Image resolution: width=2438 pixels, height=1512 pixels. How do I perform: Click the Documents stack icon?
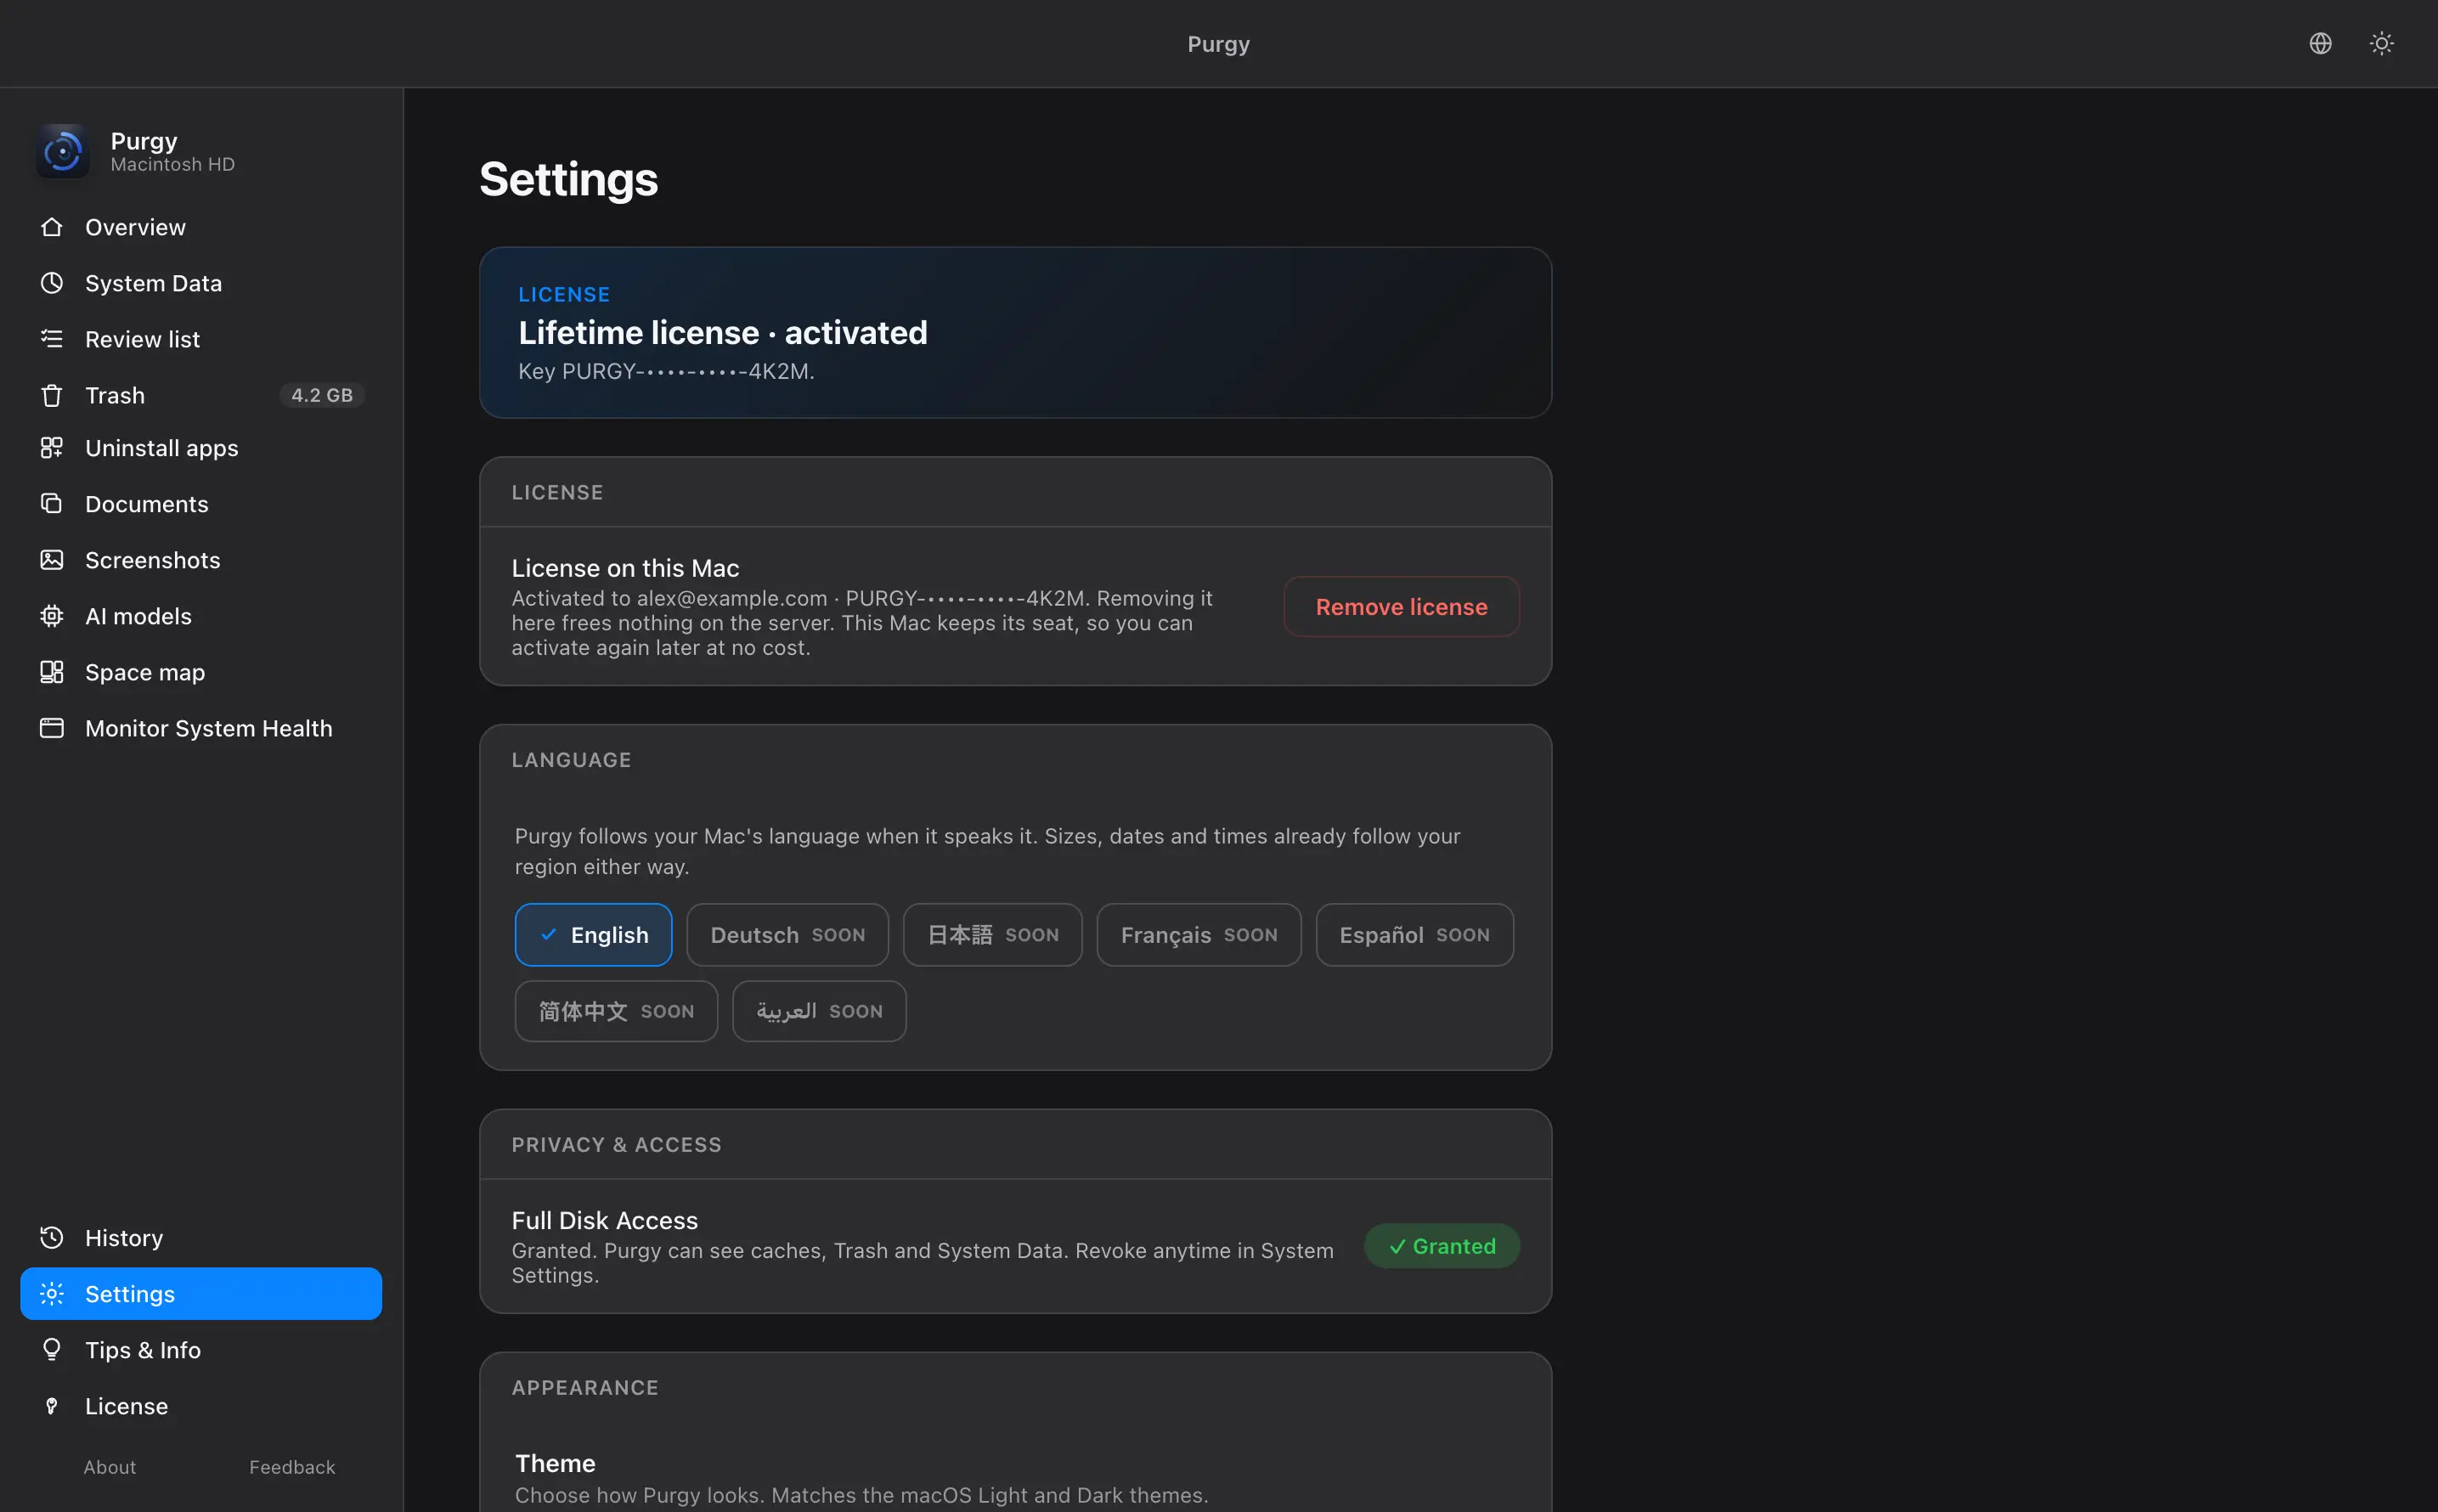pyautogui.click(x=52, y=503)
